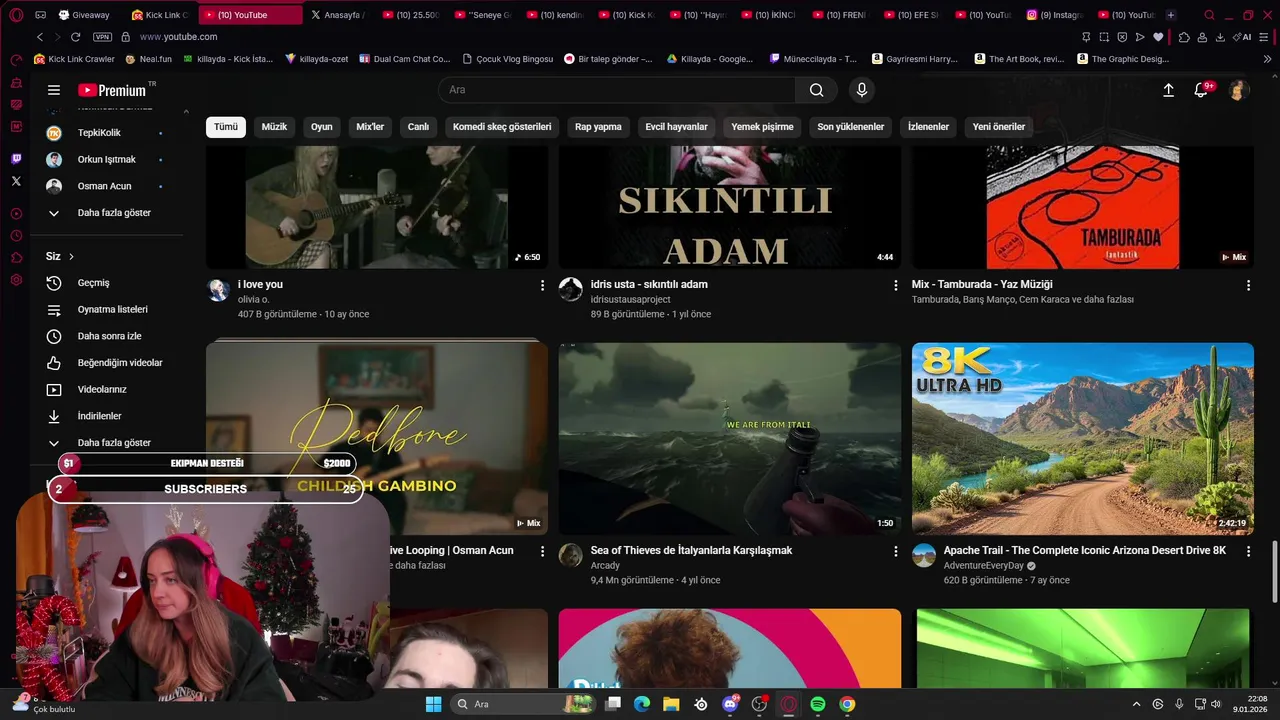Open a new browser tab
This screenshot has height=720, width=1280.
(x=1171, y=15)
